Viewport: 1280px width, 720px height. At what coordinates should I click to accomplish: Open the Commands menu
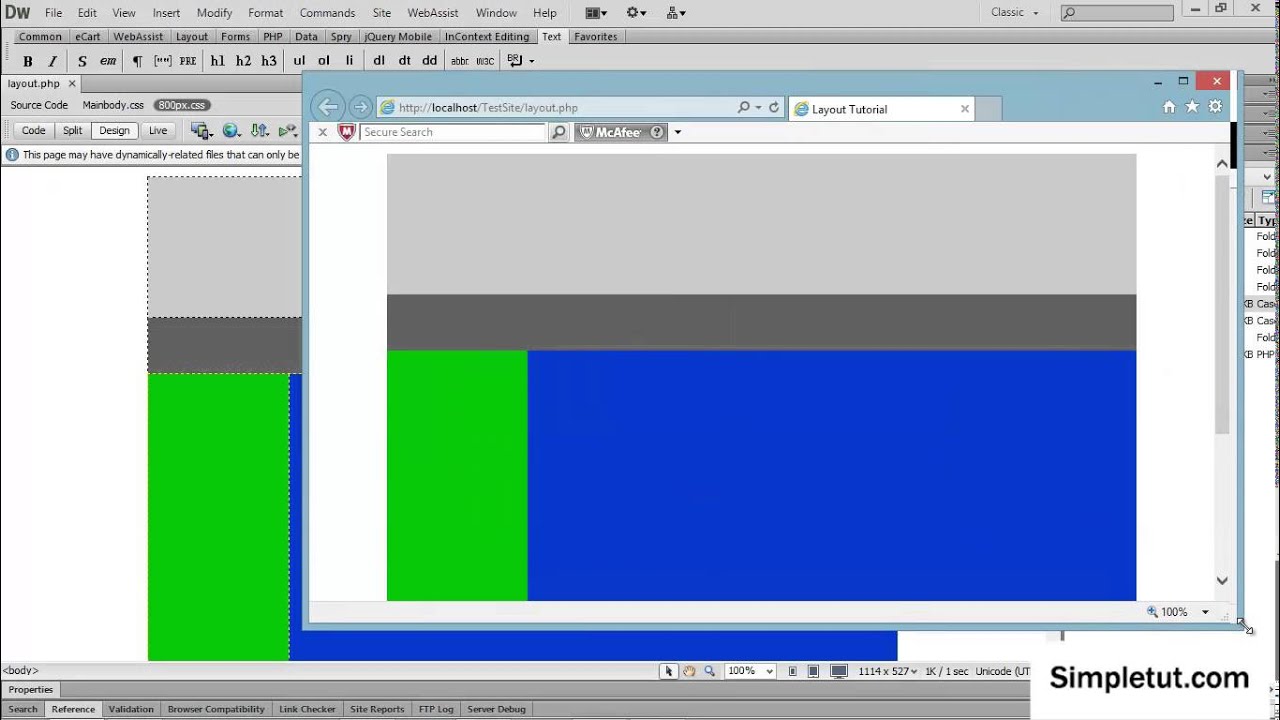coord(327,13)
